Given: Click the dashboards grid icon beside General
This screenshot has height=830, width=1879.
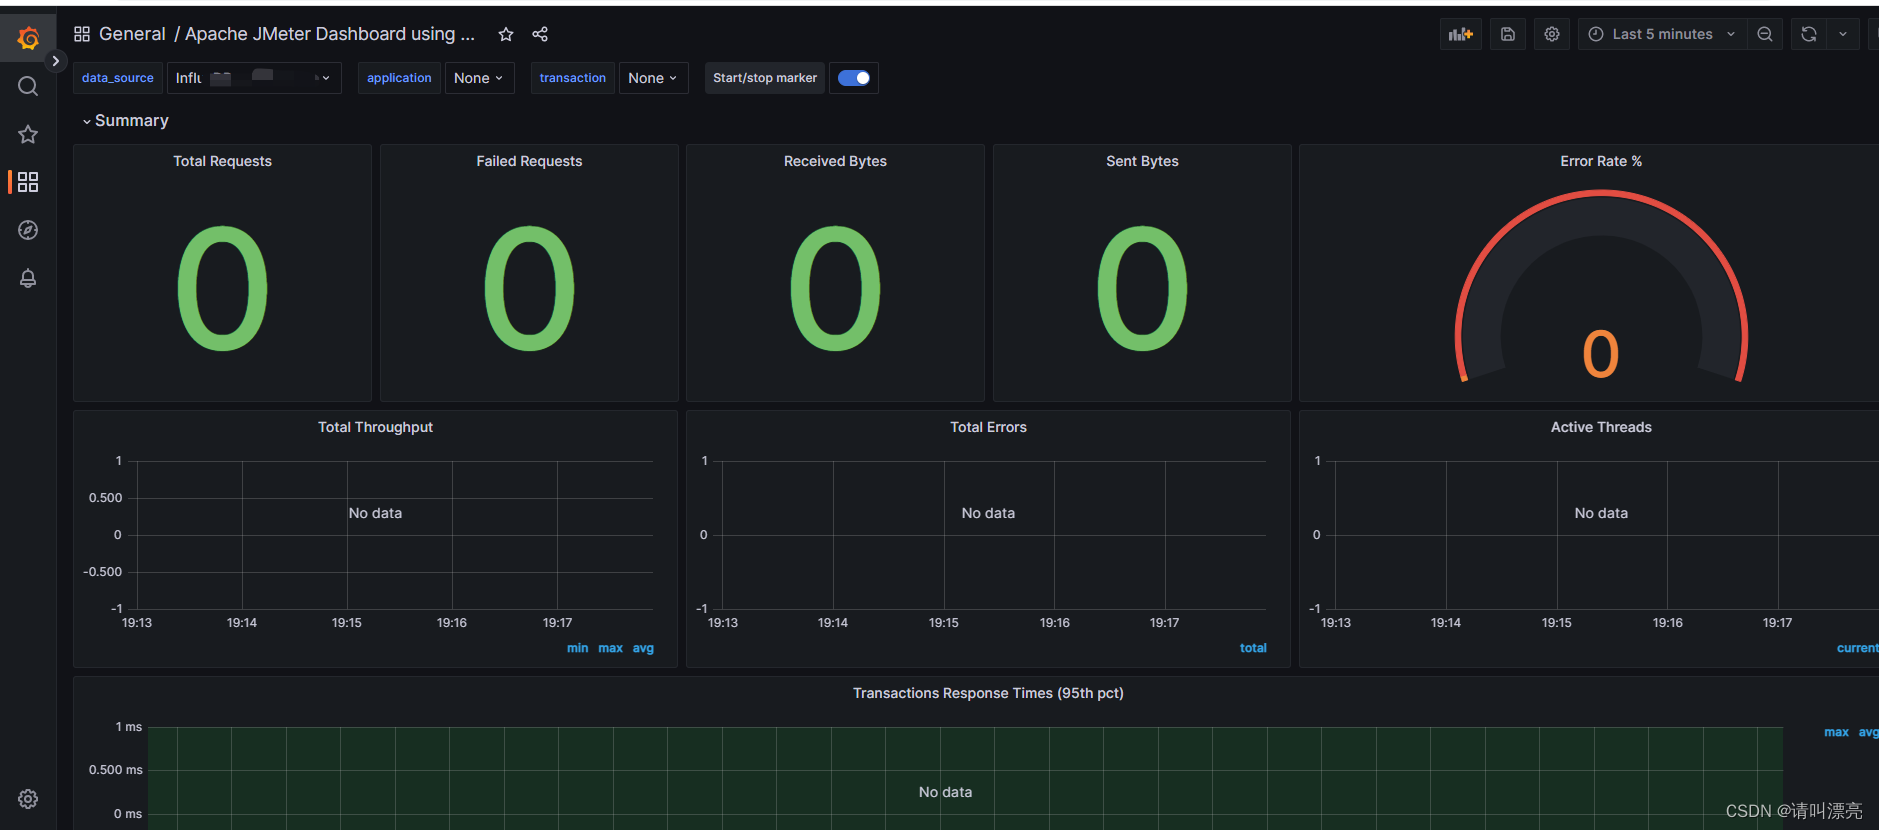Looking at the screenshot, I should [x=82, y=34].
